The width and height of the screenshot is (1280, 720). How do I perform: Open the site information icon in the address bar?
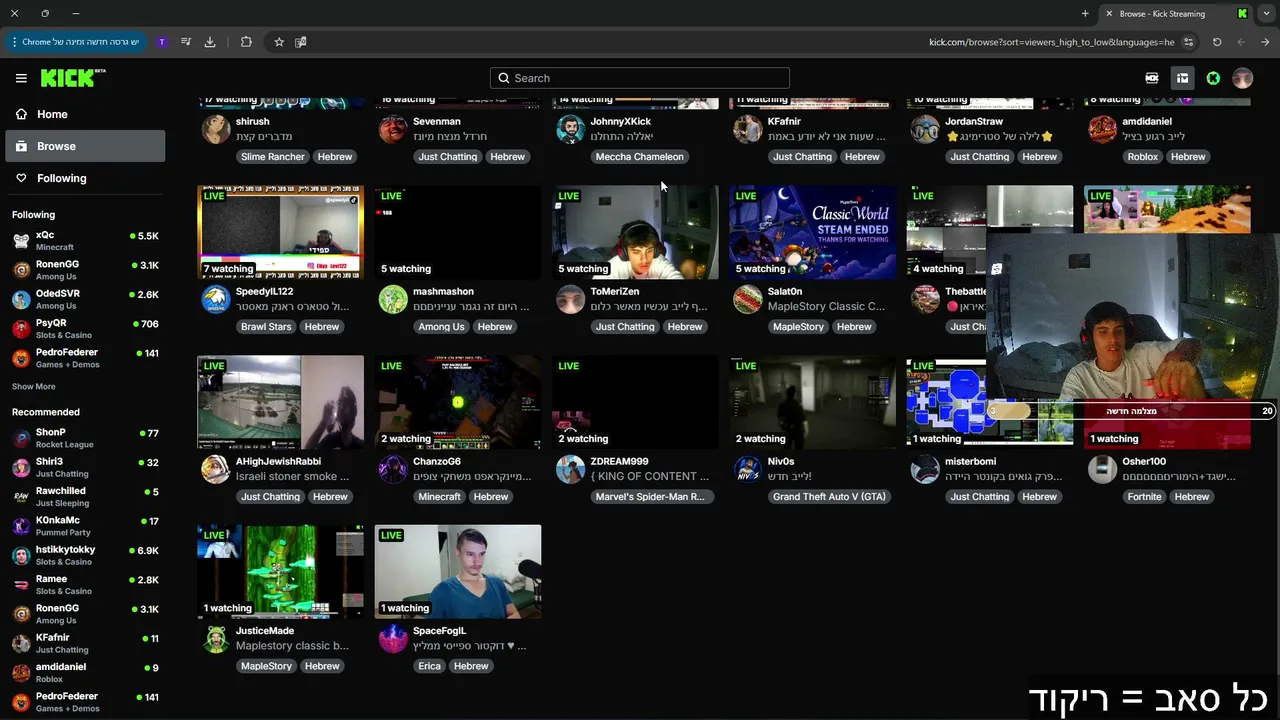(x=1188, y=42)
